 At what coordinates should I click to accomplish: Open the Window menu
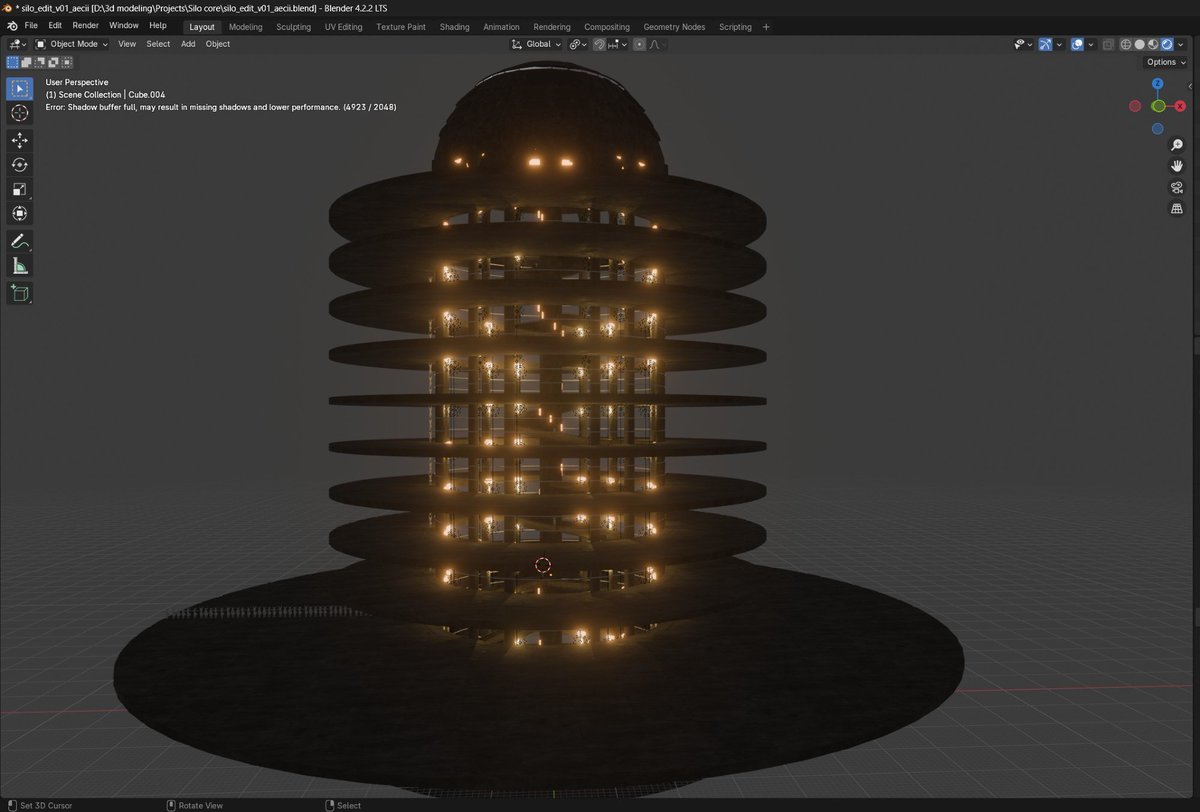[x=124, y=26]
